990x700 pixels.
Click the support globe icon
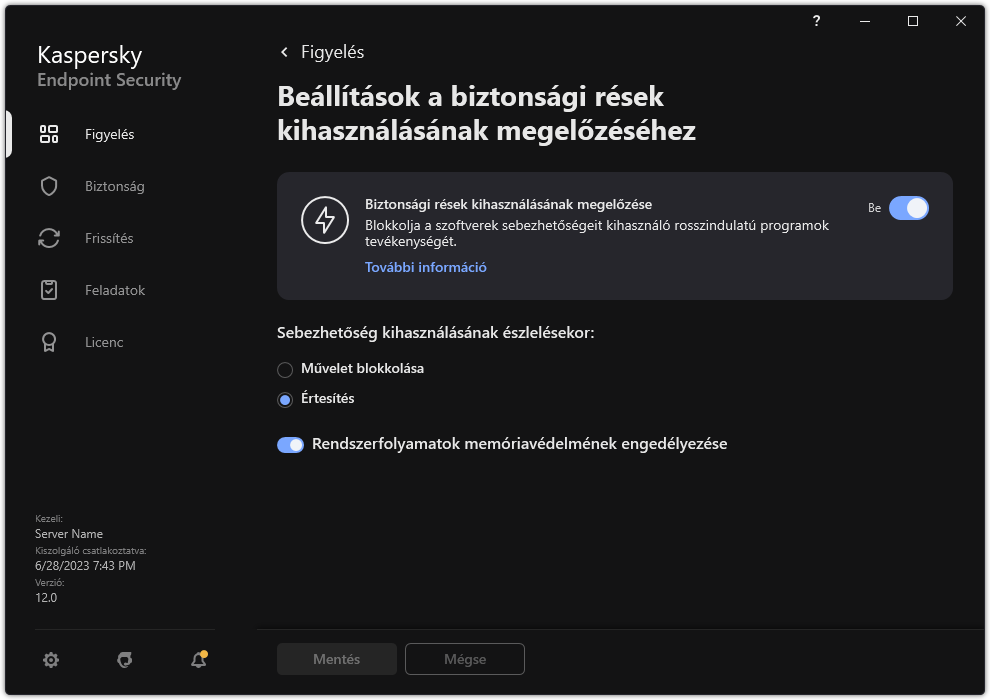click(124, 661)
